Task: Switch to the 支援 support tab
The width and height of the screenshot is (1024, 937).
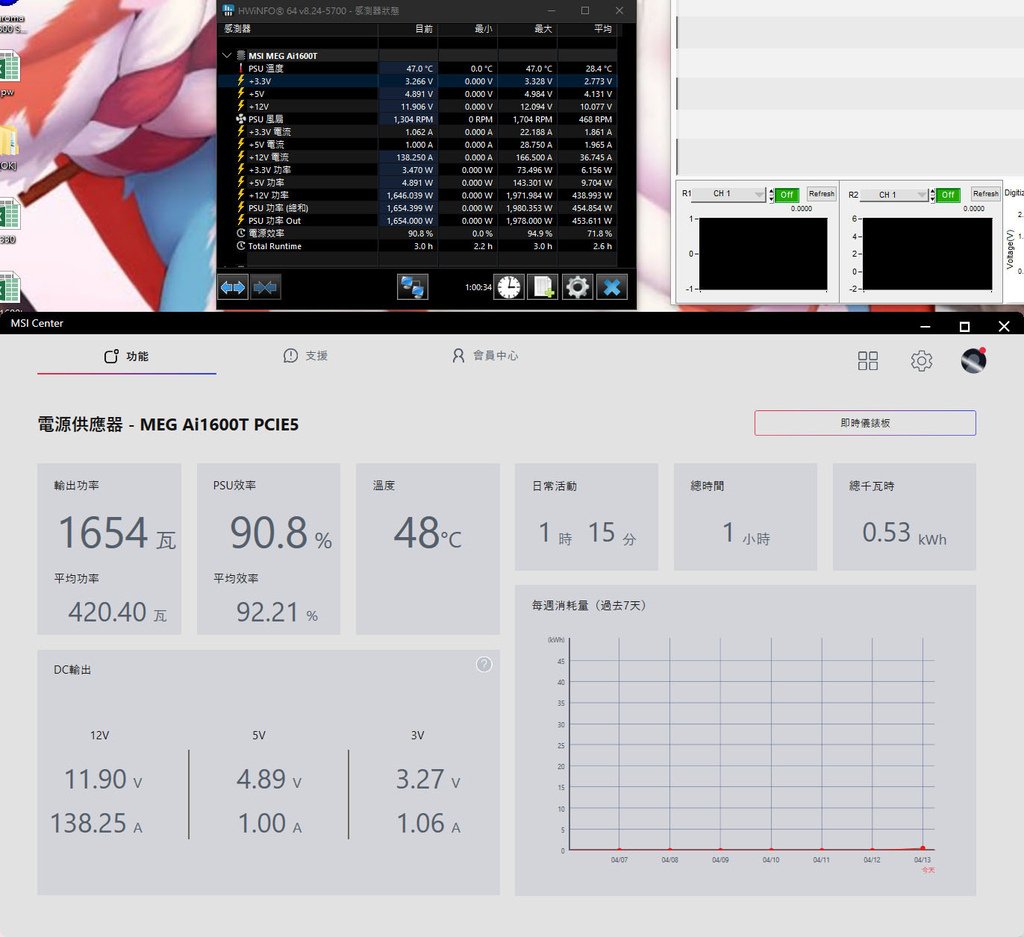Action: point(306,356)
